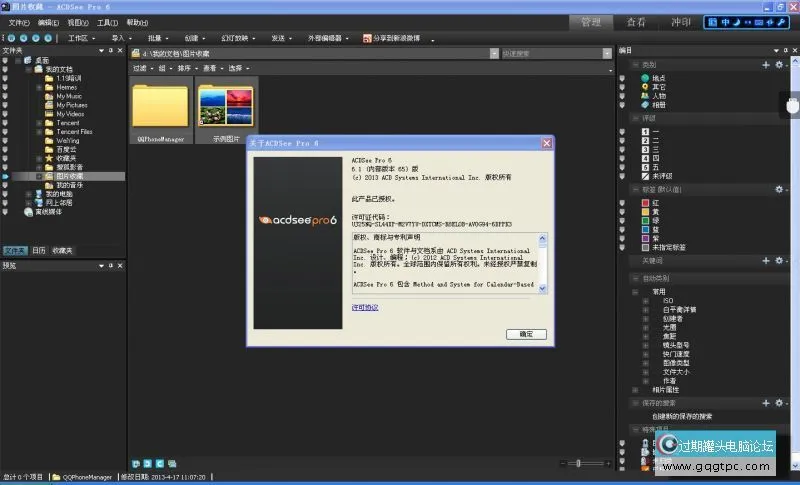
Task: Open the 视图 menu
Action: (78, 23)
